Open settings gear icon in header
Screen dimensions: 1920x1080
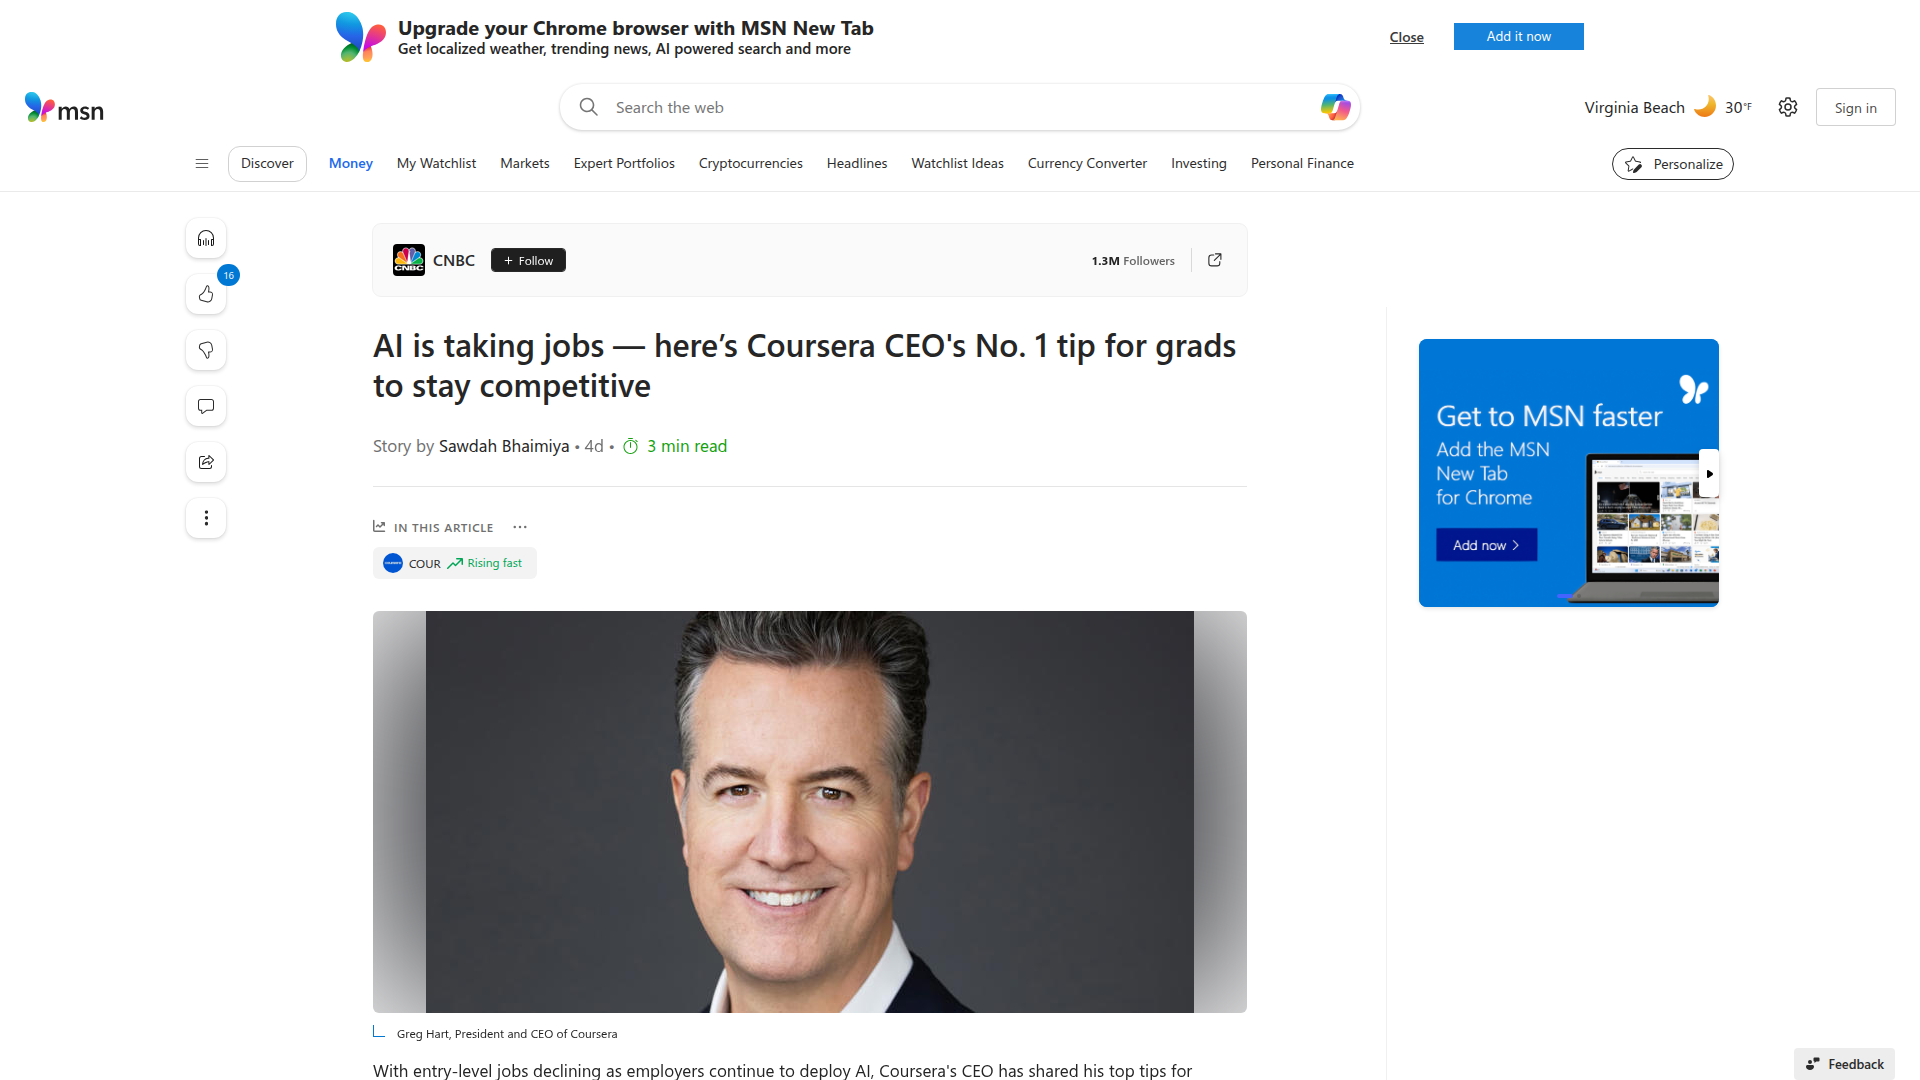tap(1788, 107)
